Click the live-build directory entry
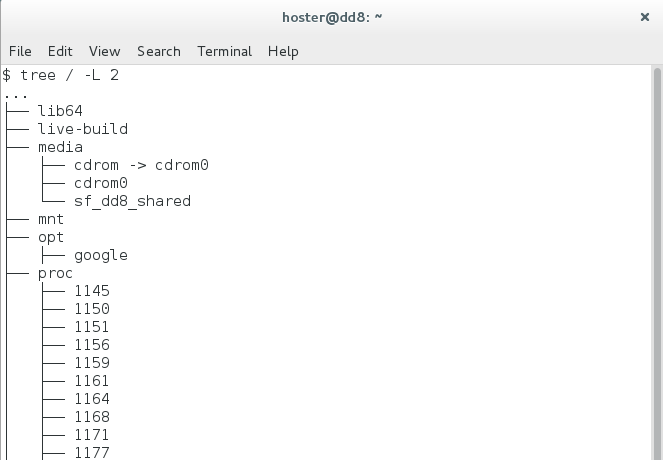The height and width of the screenshot is (460, 663). [x=83, y=129]
